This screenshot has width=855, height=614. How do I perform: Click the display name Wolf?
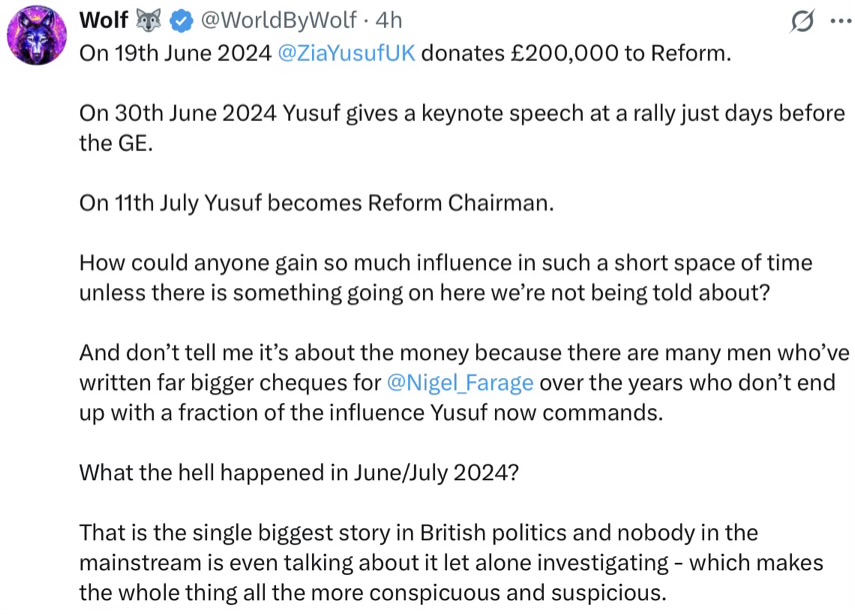coord(104,20)
